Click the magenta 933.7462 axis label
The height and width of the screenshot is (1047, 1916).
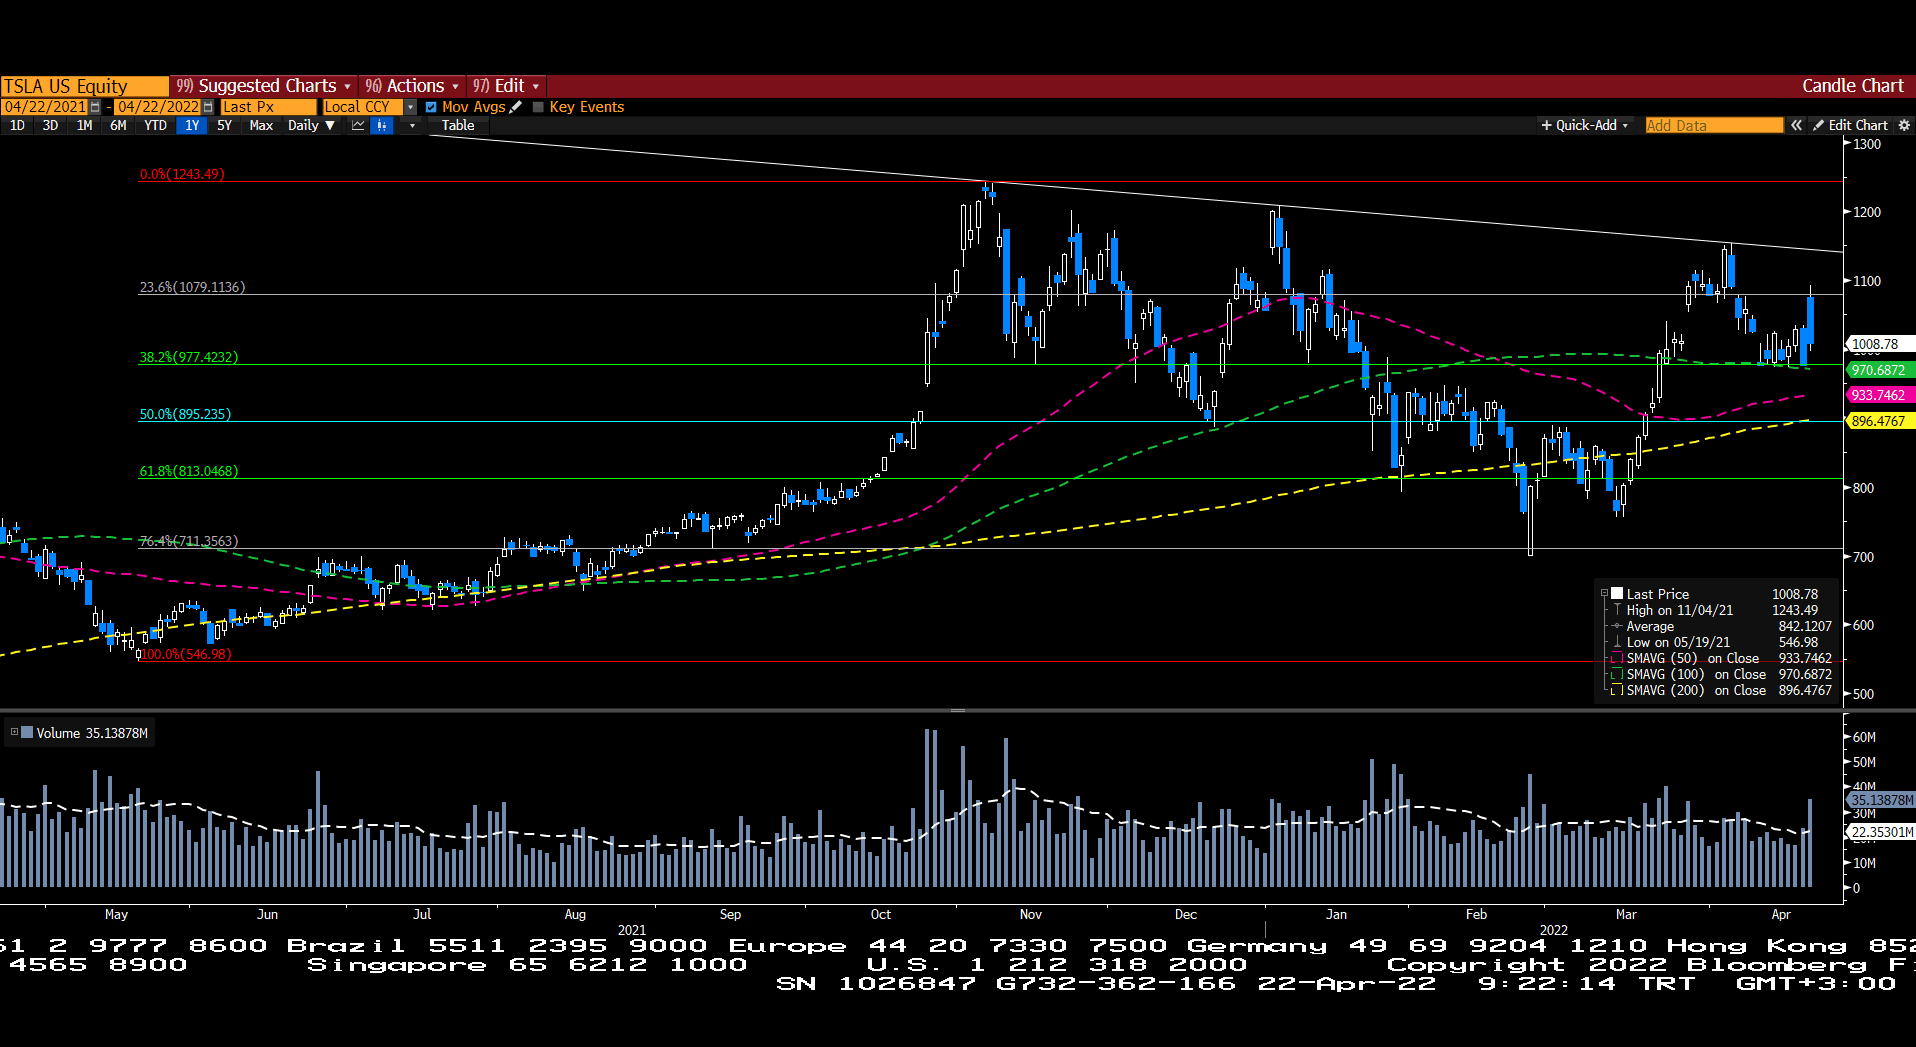[1879, 395]
